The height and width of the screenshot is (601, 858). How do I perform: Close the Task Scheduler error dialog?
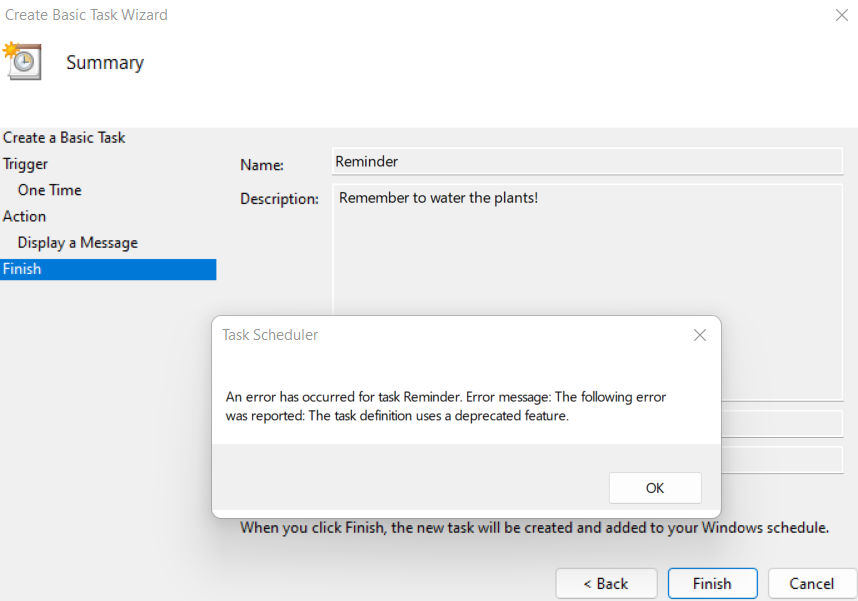pyautogui.click(x=700, y=336)
